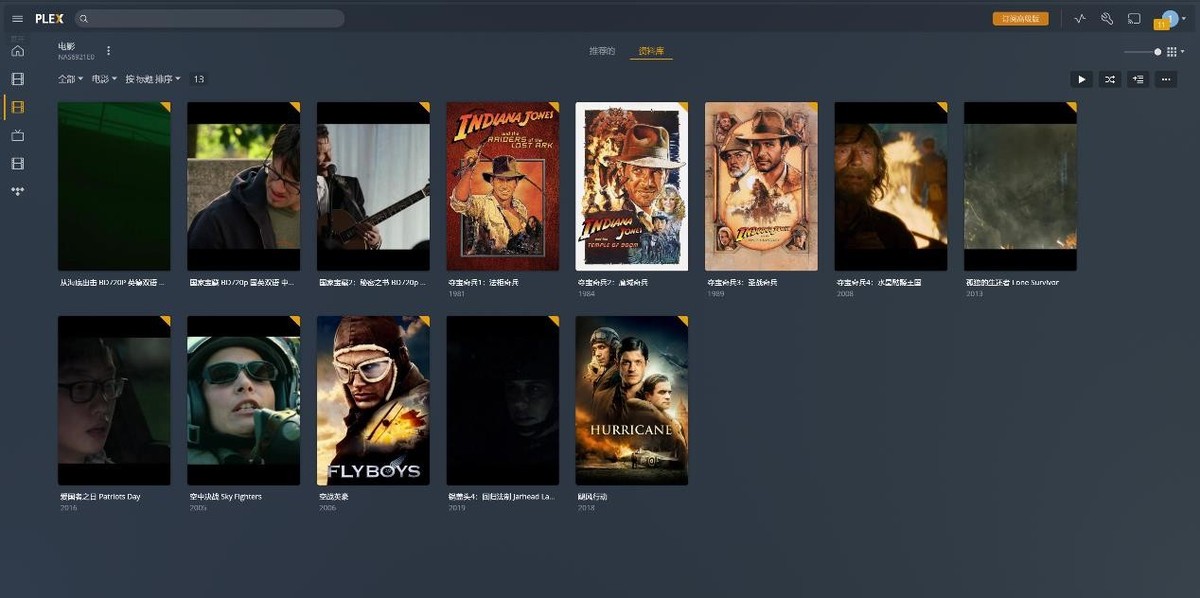1200x598 pixels.
Task: Select the highlighted movies library icon in sidebar
Action: pos(17,107)
